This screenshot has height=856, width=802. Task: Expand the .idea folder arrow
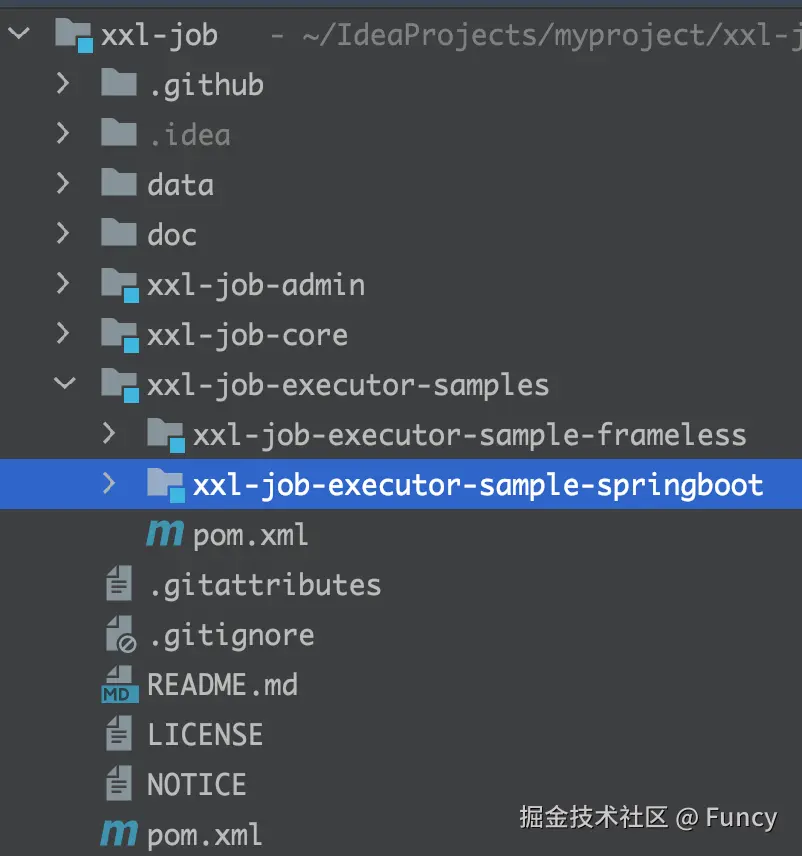point(63,134)
